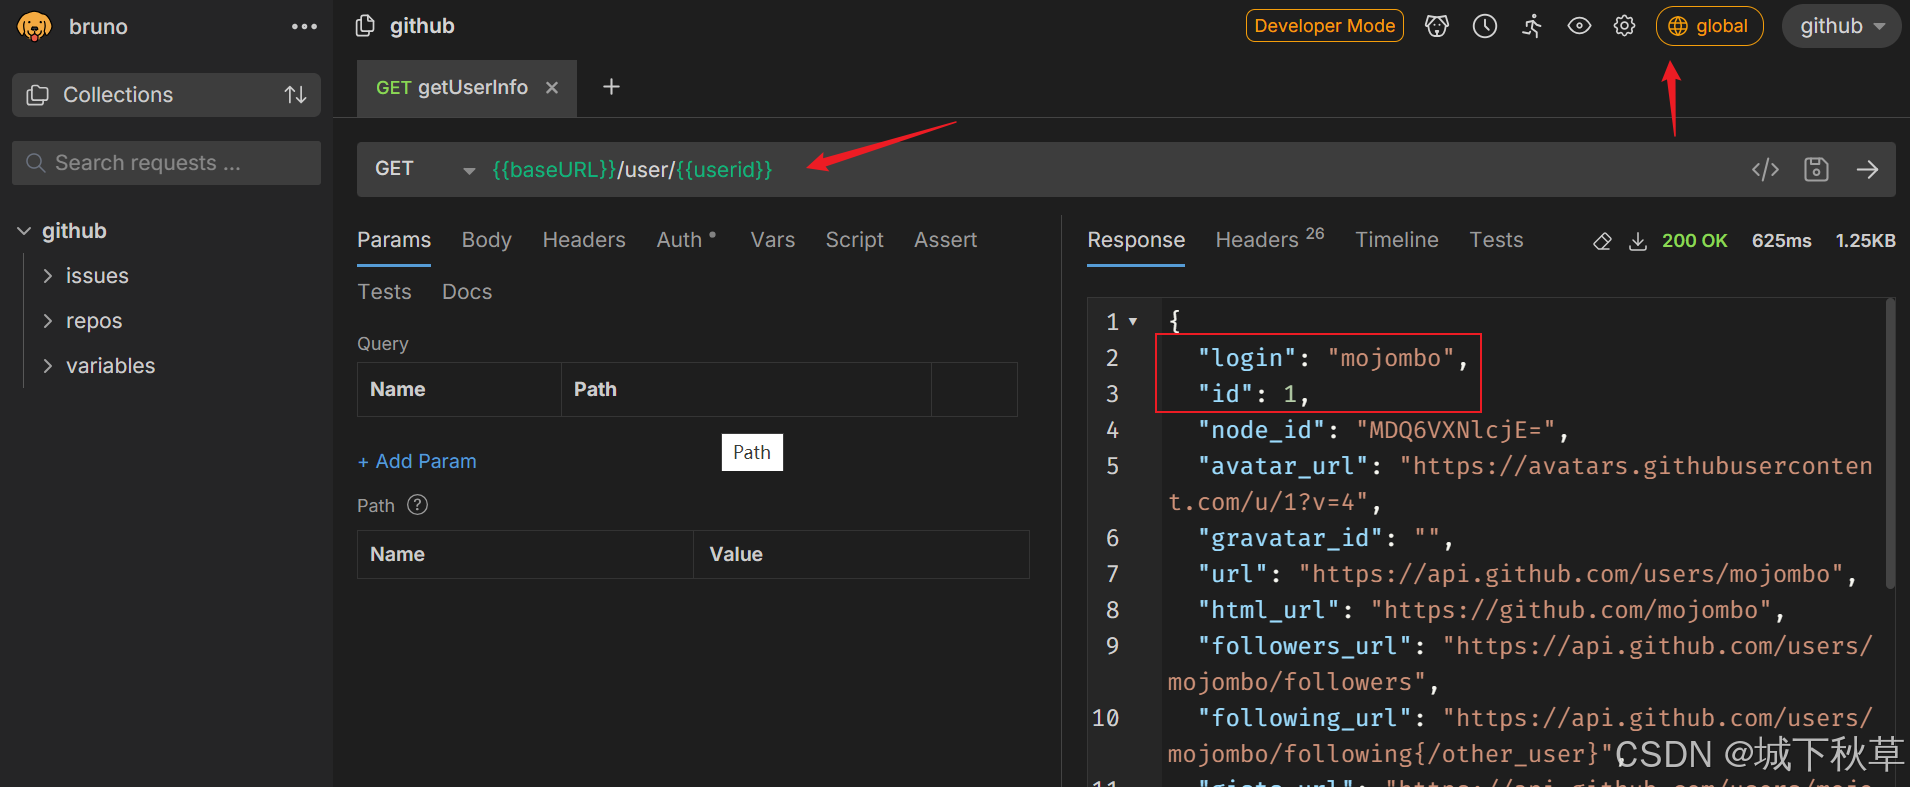The image size is (1910, 787).
Task: Click the eye variables icon
Action: [x=1579, y=26]
